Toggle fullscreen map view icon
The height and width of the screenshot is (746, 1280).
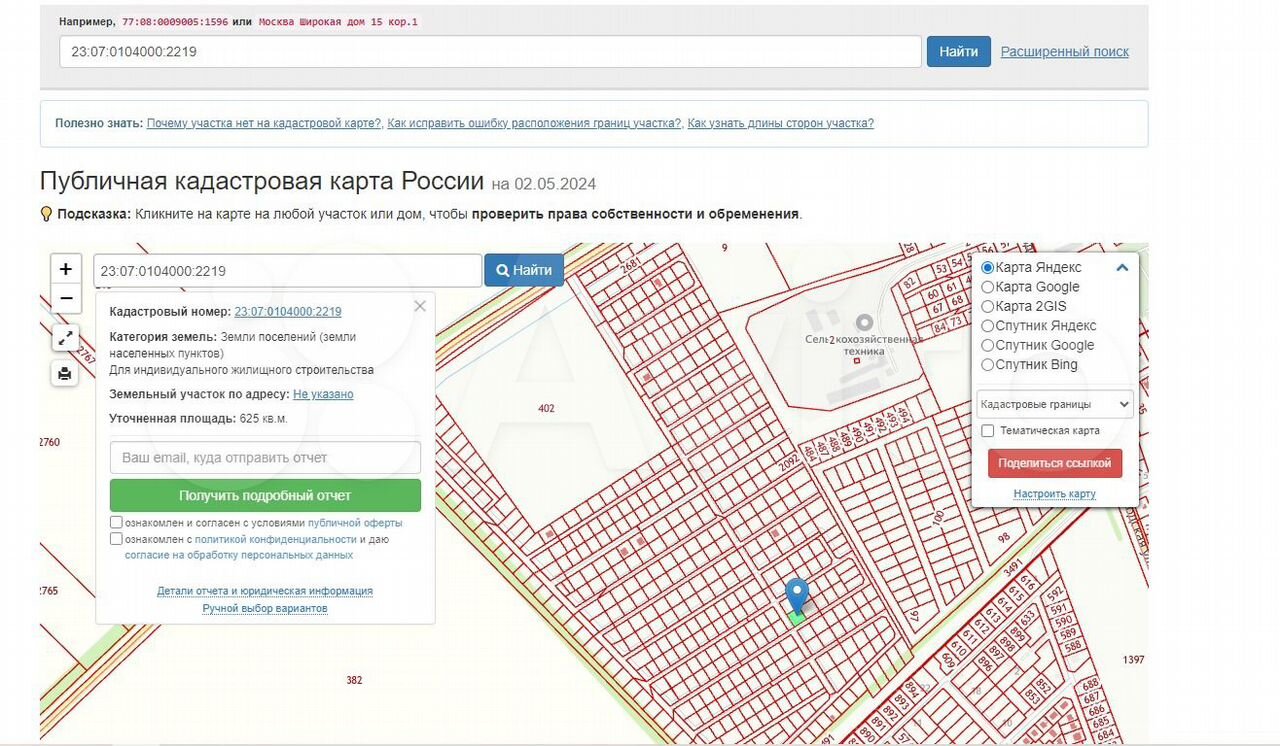(x=65, y=338)
